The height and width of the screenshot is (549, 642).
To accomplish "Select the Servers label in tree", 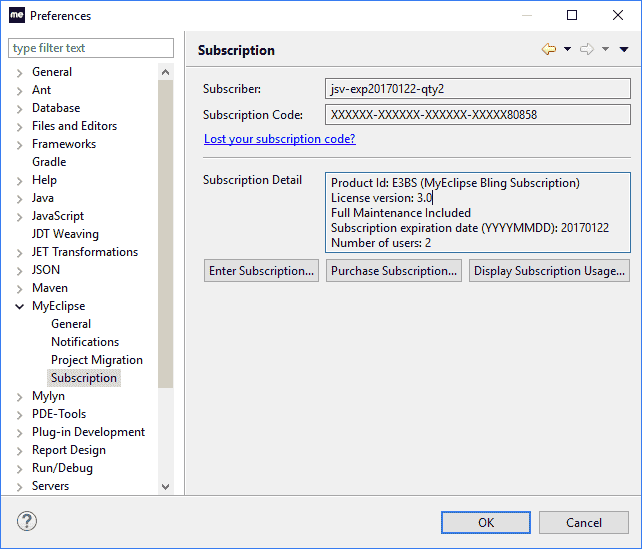I will [x=50, y=486].
